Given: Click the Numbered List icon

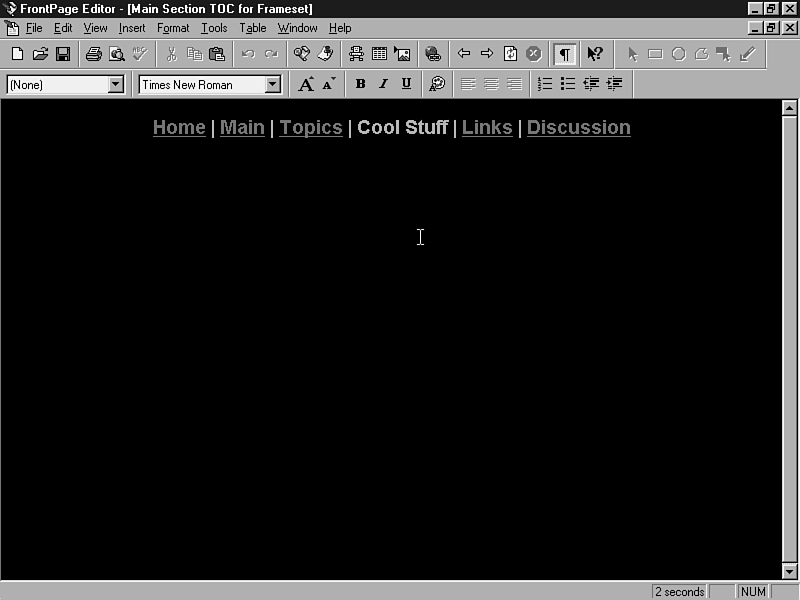Looking at the screenshot, I should (x=545, y=84).
